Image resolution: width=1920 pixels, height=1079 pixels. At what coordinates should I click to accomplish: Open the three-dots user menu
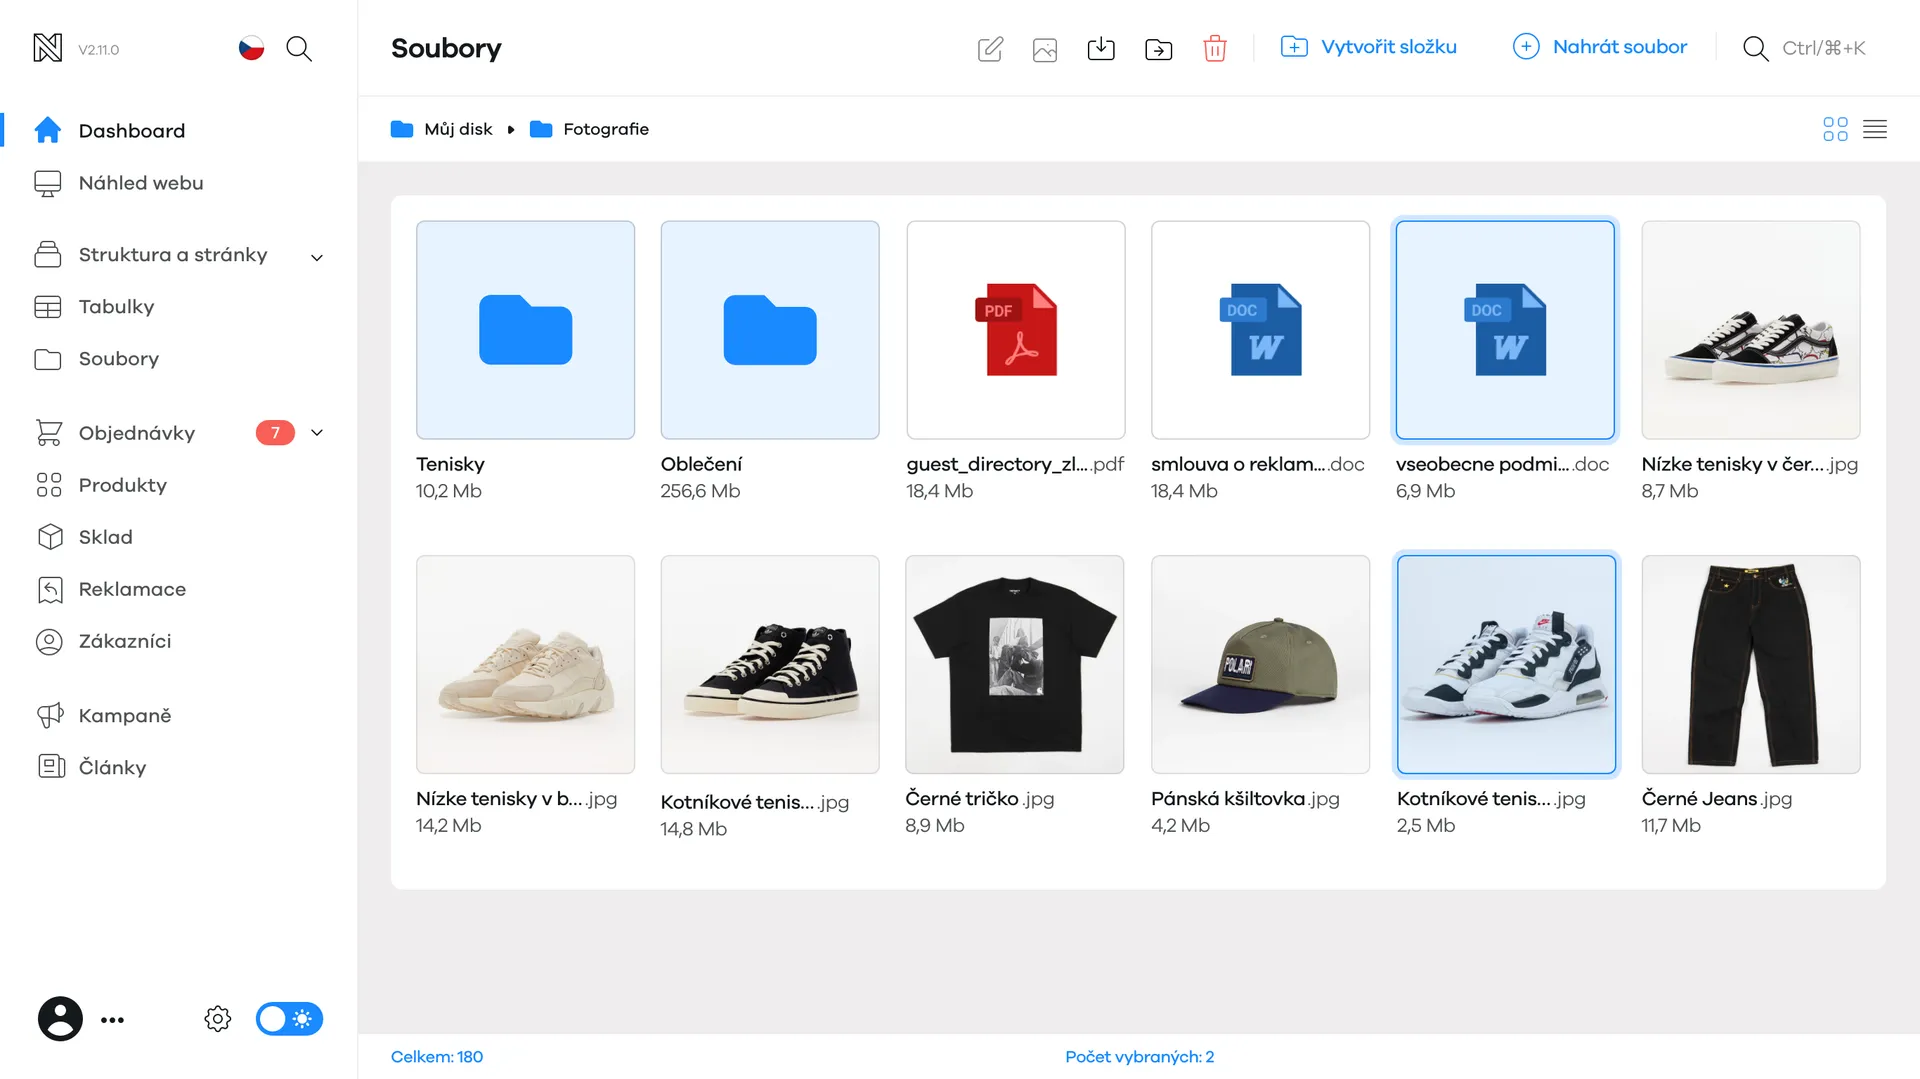(x=113, y=1020)
